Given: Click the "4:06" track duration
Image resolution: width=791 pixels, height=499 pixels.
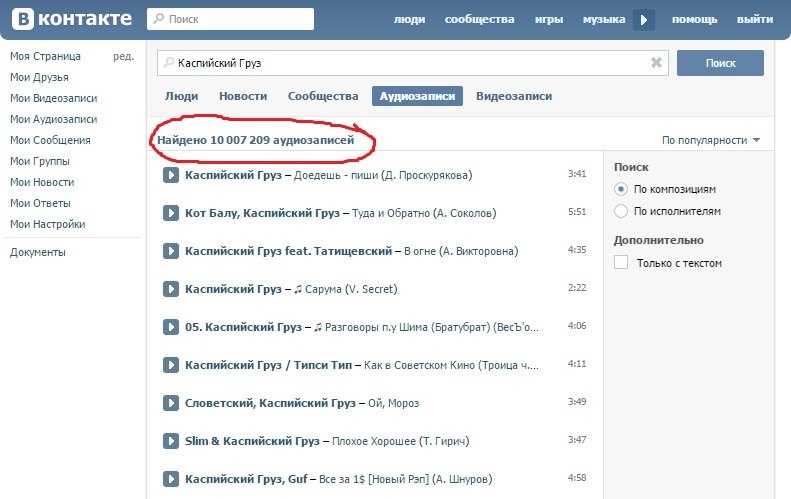Looking at the screenshot, I should click(577, 325).
